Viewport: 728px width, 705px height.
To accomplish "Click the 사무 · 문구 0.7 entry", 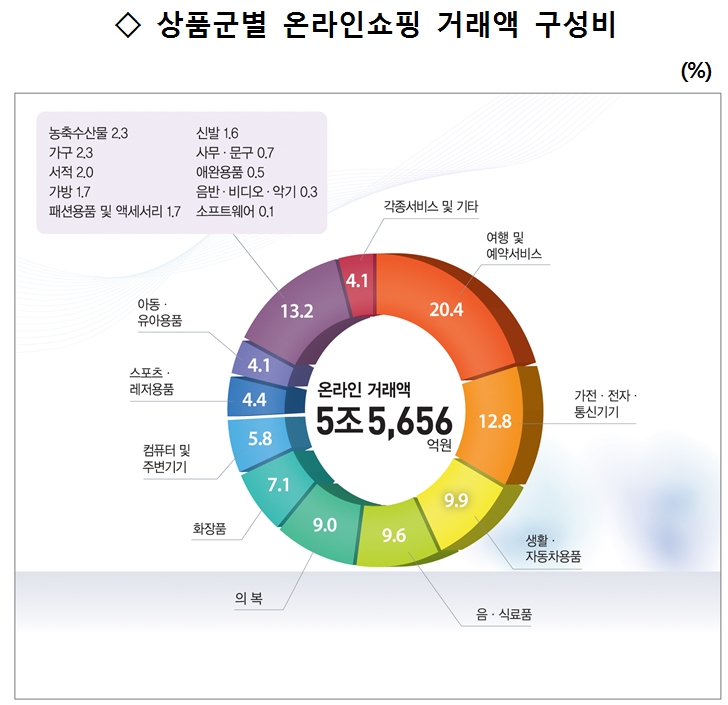I will [235, 153].
